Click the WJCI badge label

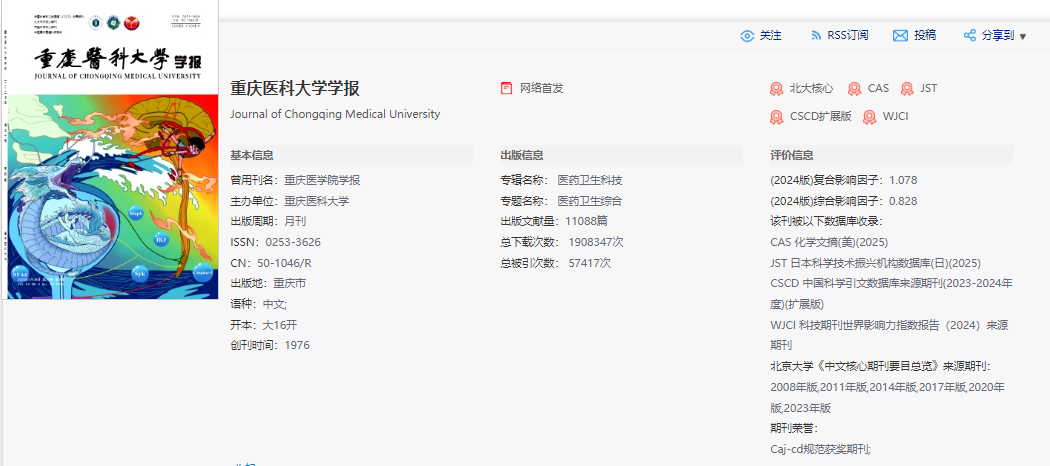point(895,116)
